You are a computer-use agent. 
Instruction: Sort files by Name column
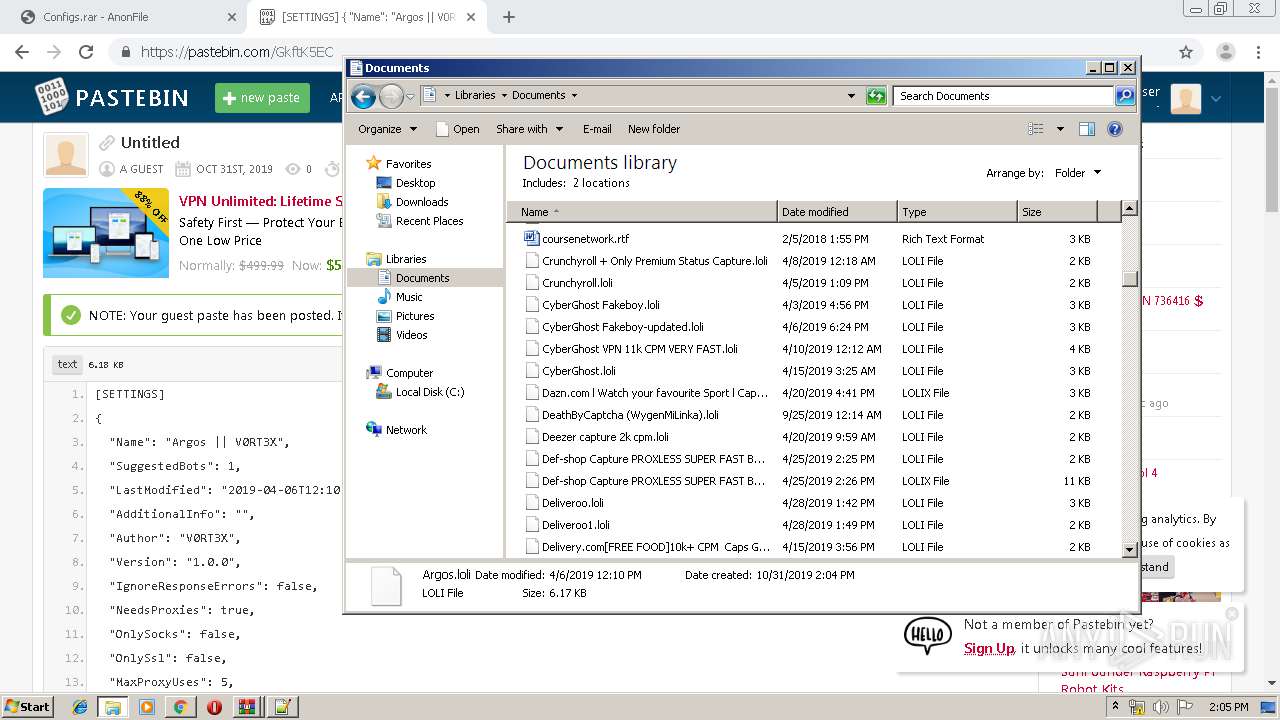(642, 212)
